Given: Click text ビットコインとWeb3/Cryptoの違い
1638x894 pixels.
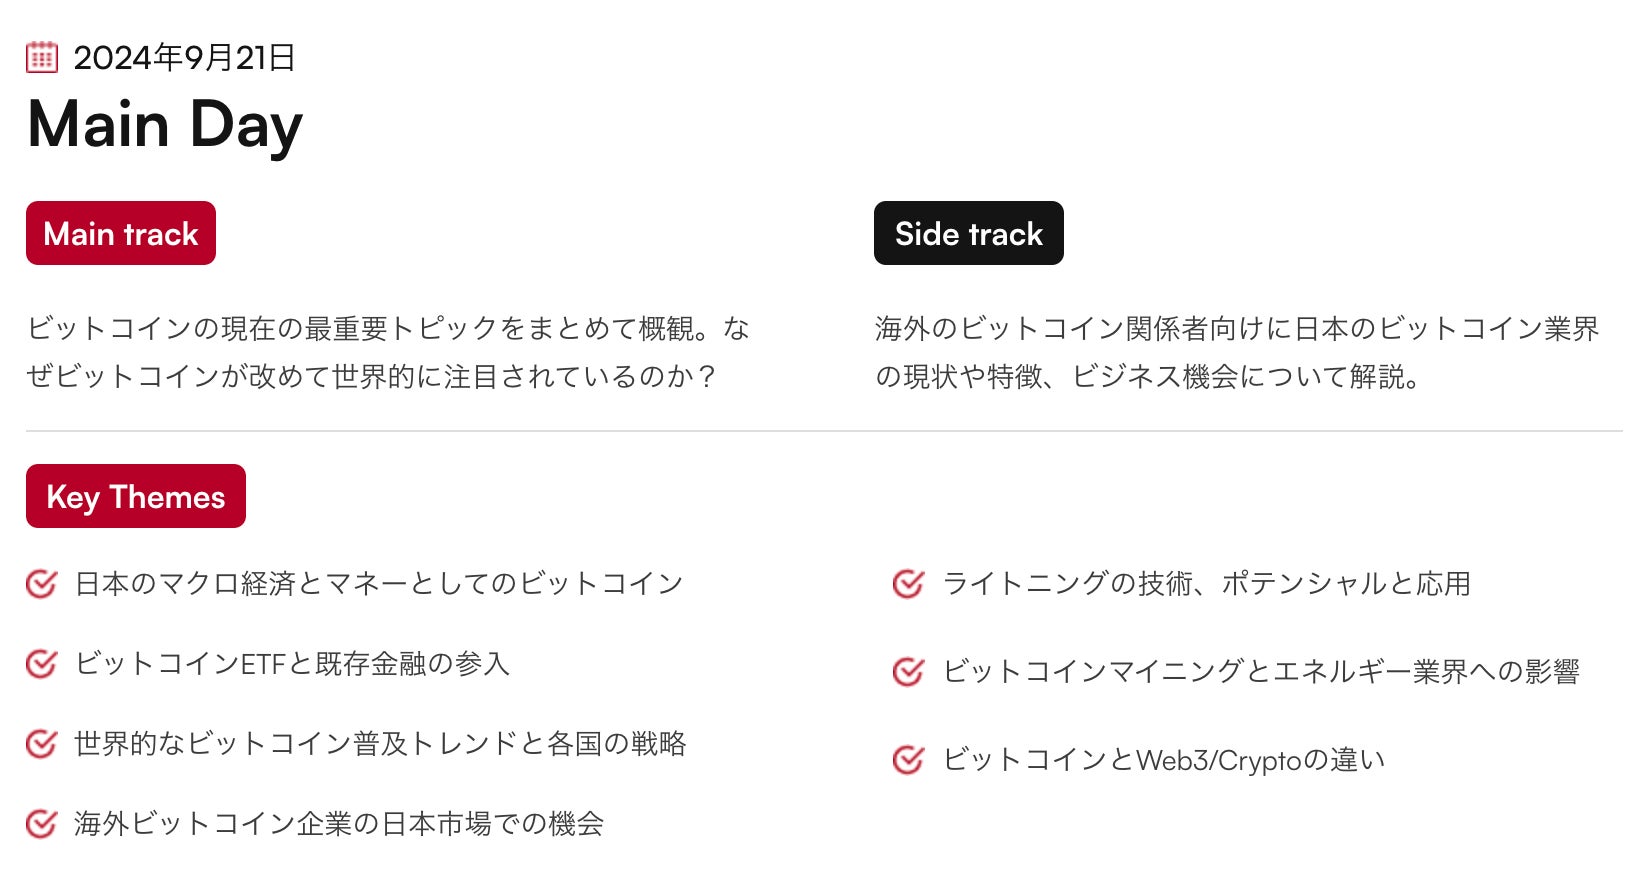Looking at the screenshot, I should coord(1164,760).
